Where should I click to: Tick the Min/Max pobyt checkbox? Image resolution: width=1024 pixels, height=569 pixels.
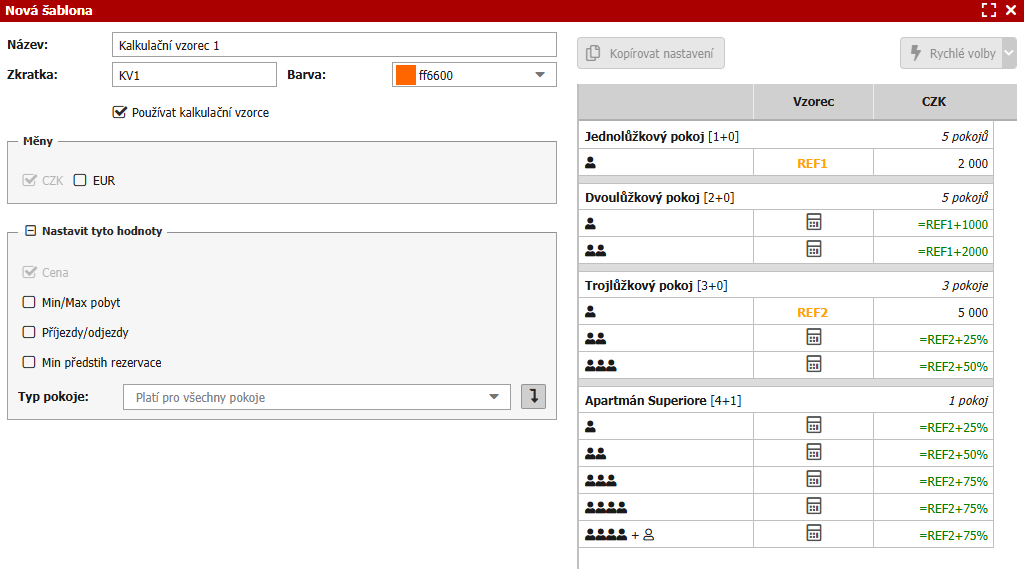coord(29,302)
